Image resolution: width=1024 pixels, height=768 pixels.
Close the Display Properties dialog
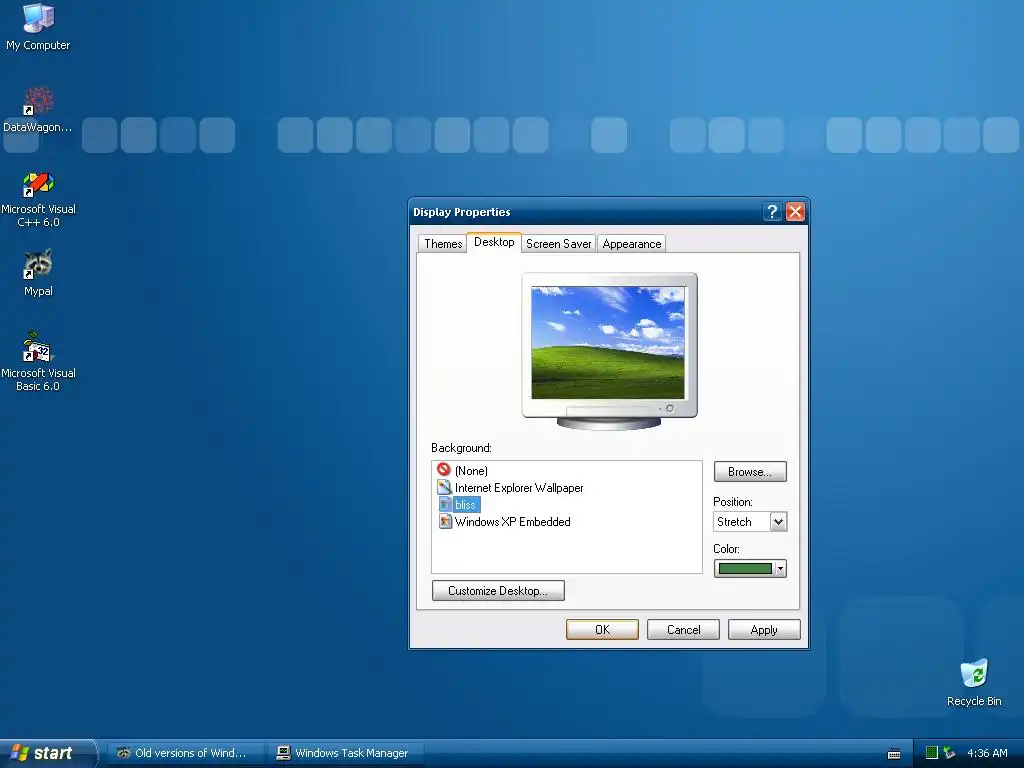pos(795,212)
